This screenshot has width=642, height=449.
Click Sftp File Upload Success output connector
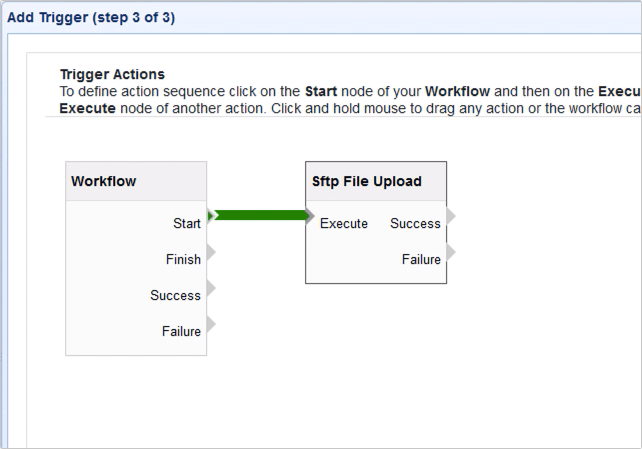click(451, 216)
